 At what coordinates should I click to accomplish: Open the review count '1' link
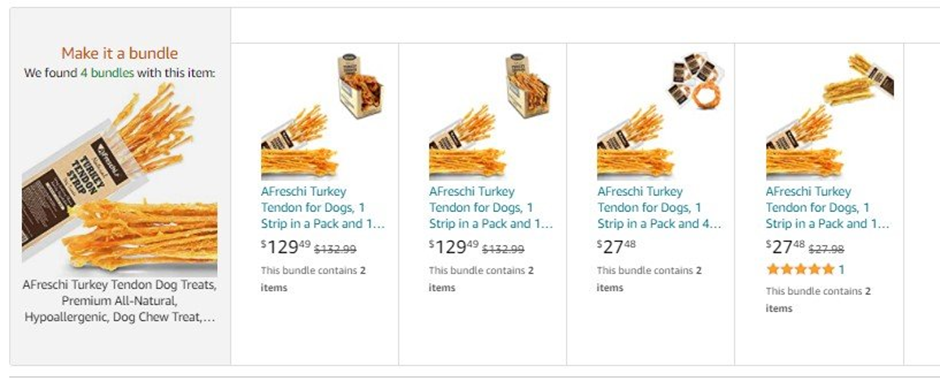coord(842,270)
